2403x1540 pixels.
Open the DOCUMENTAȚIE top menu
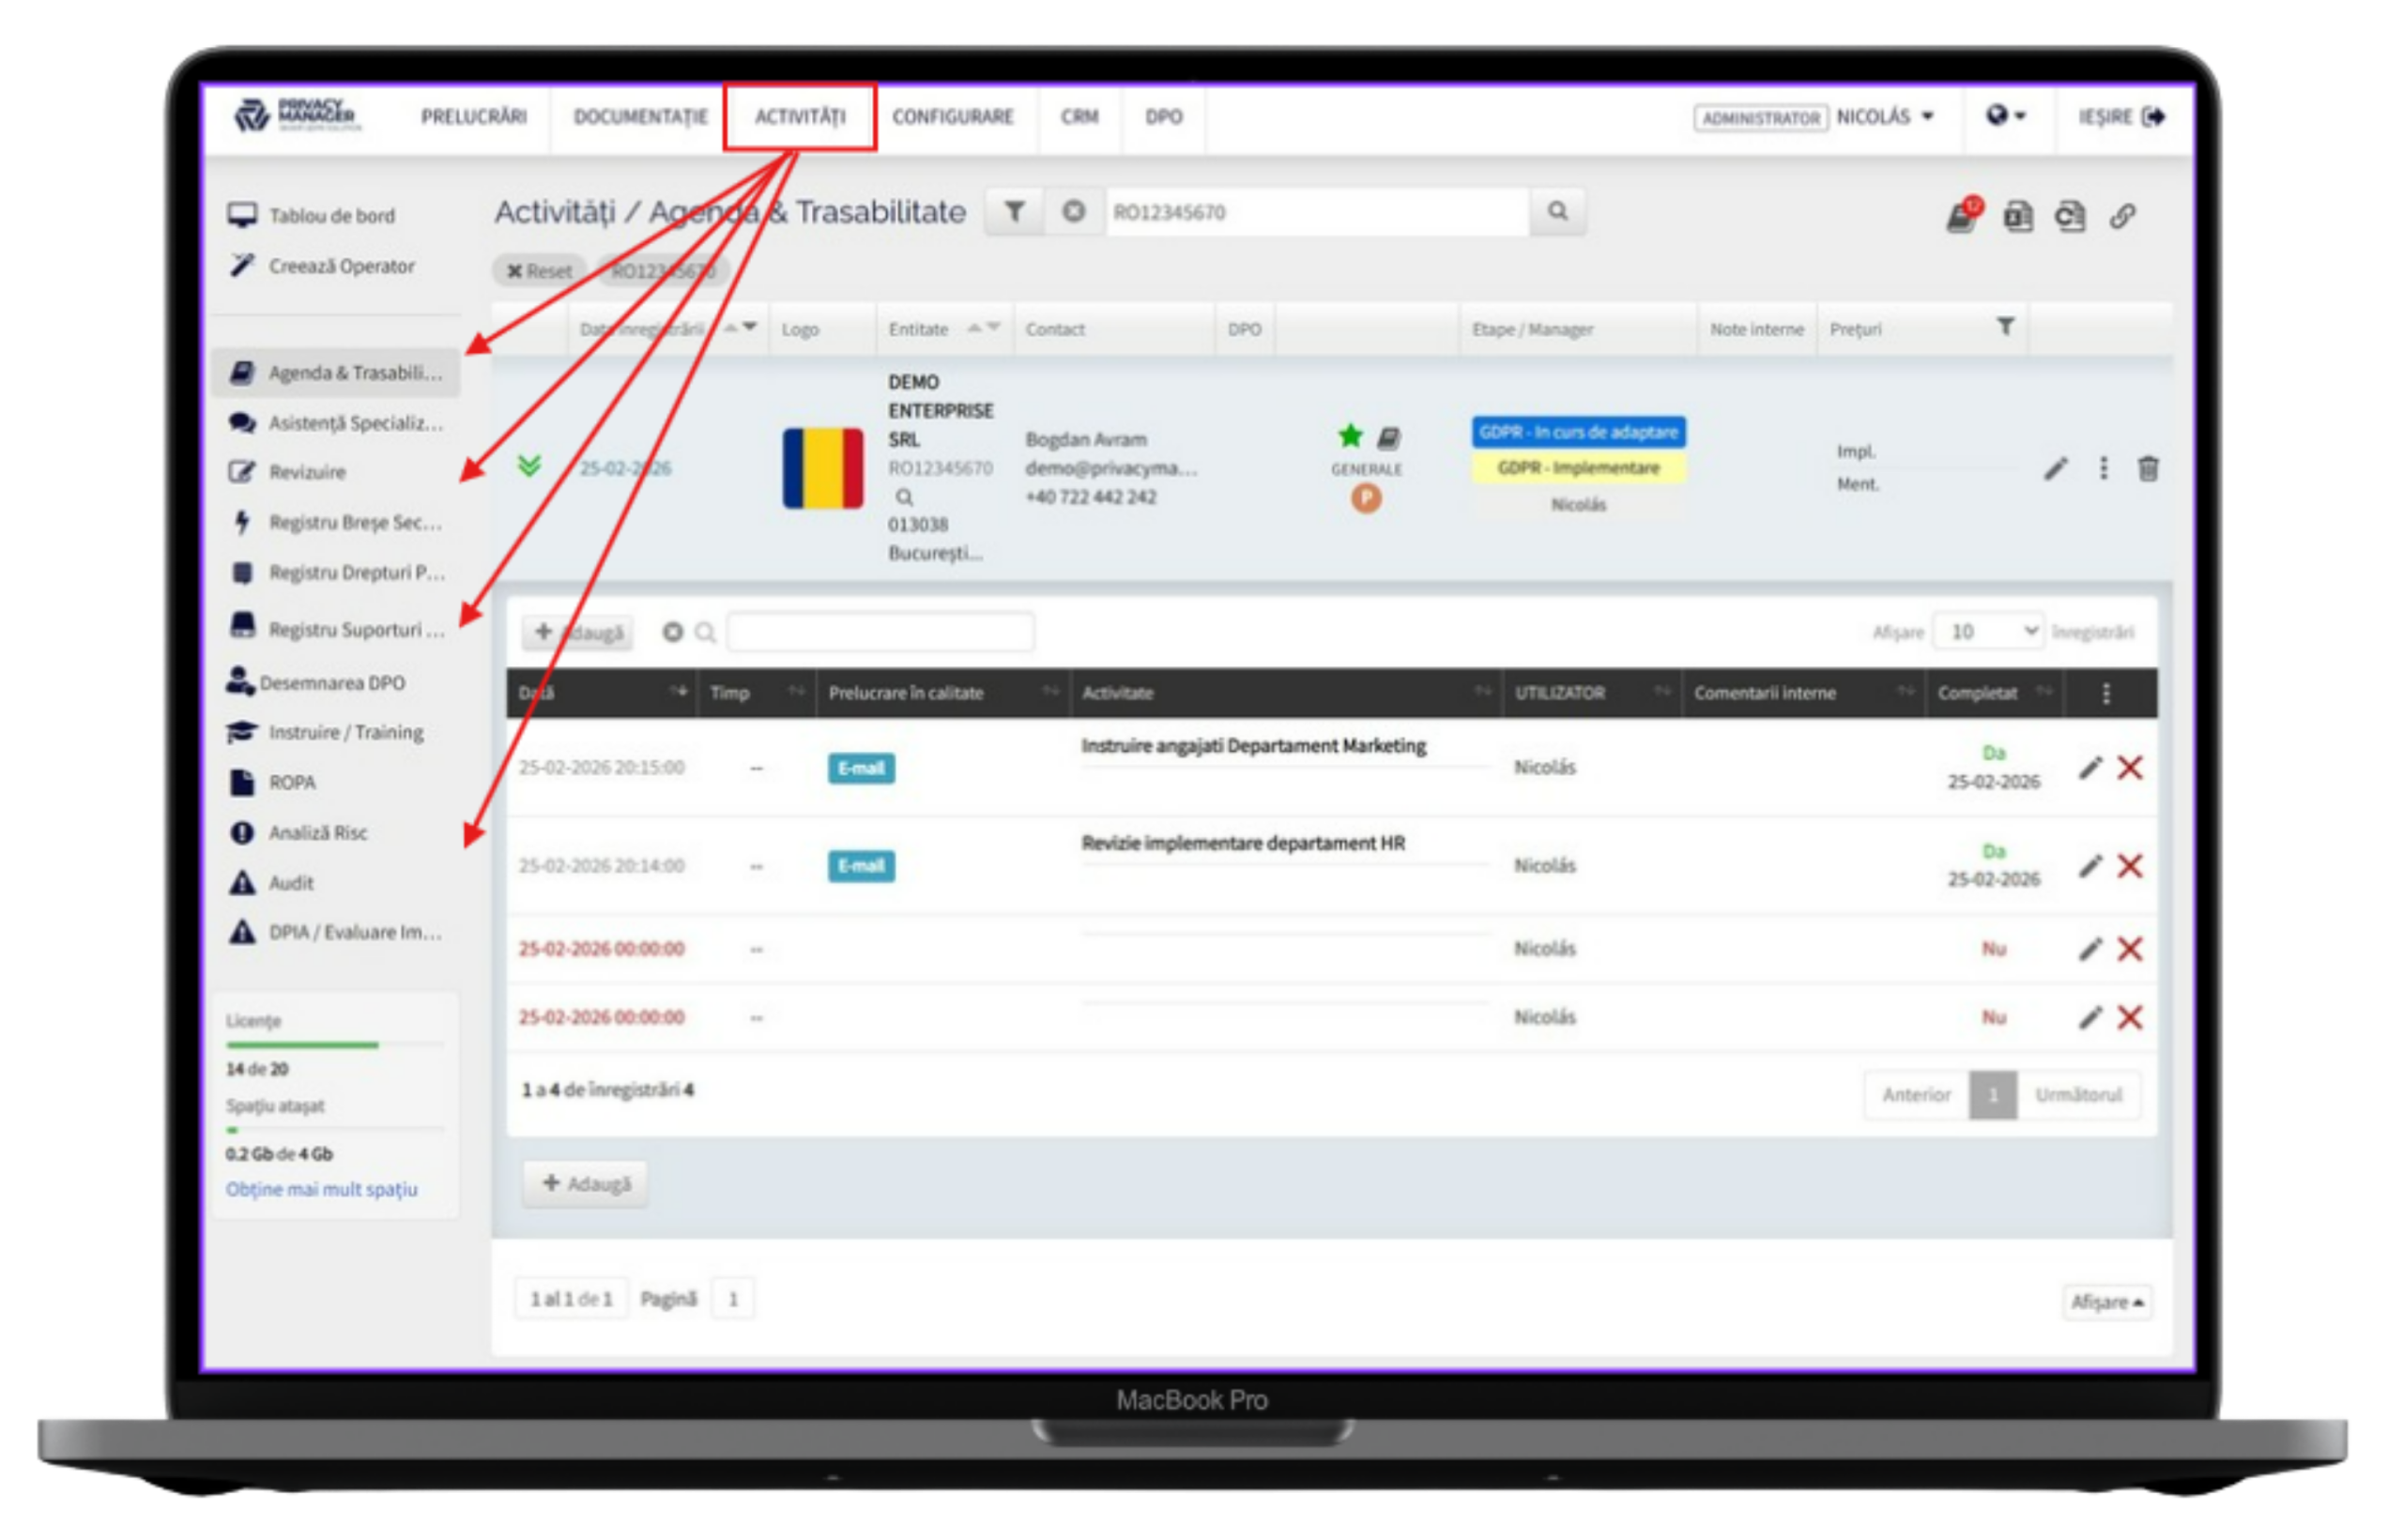pos(640,117)
